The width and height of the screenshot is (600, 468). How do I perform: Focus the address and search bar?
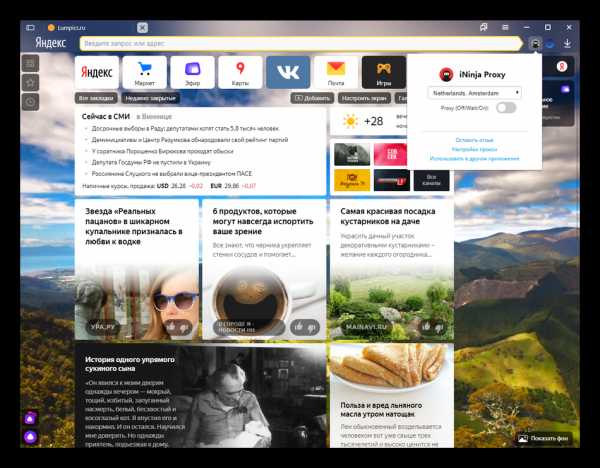tap(301, 43)
